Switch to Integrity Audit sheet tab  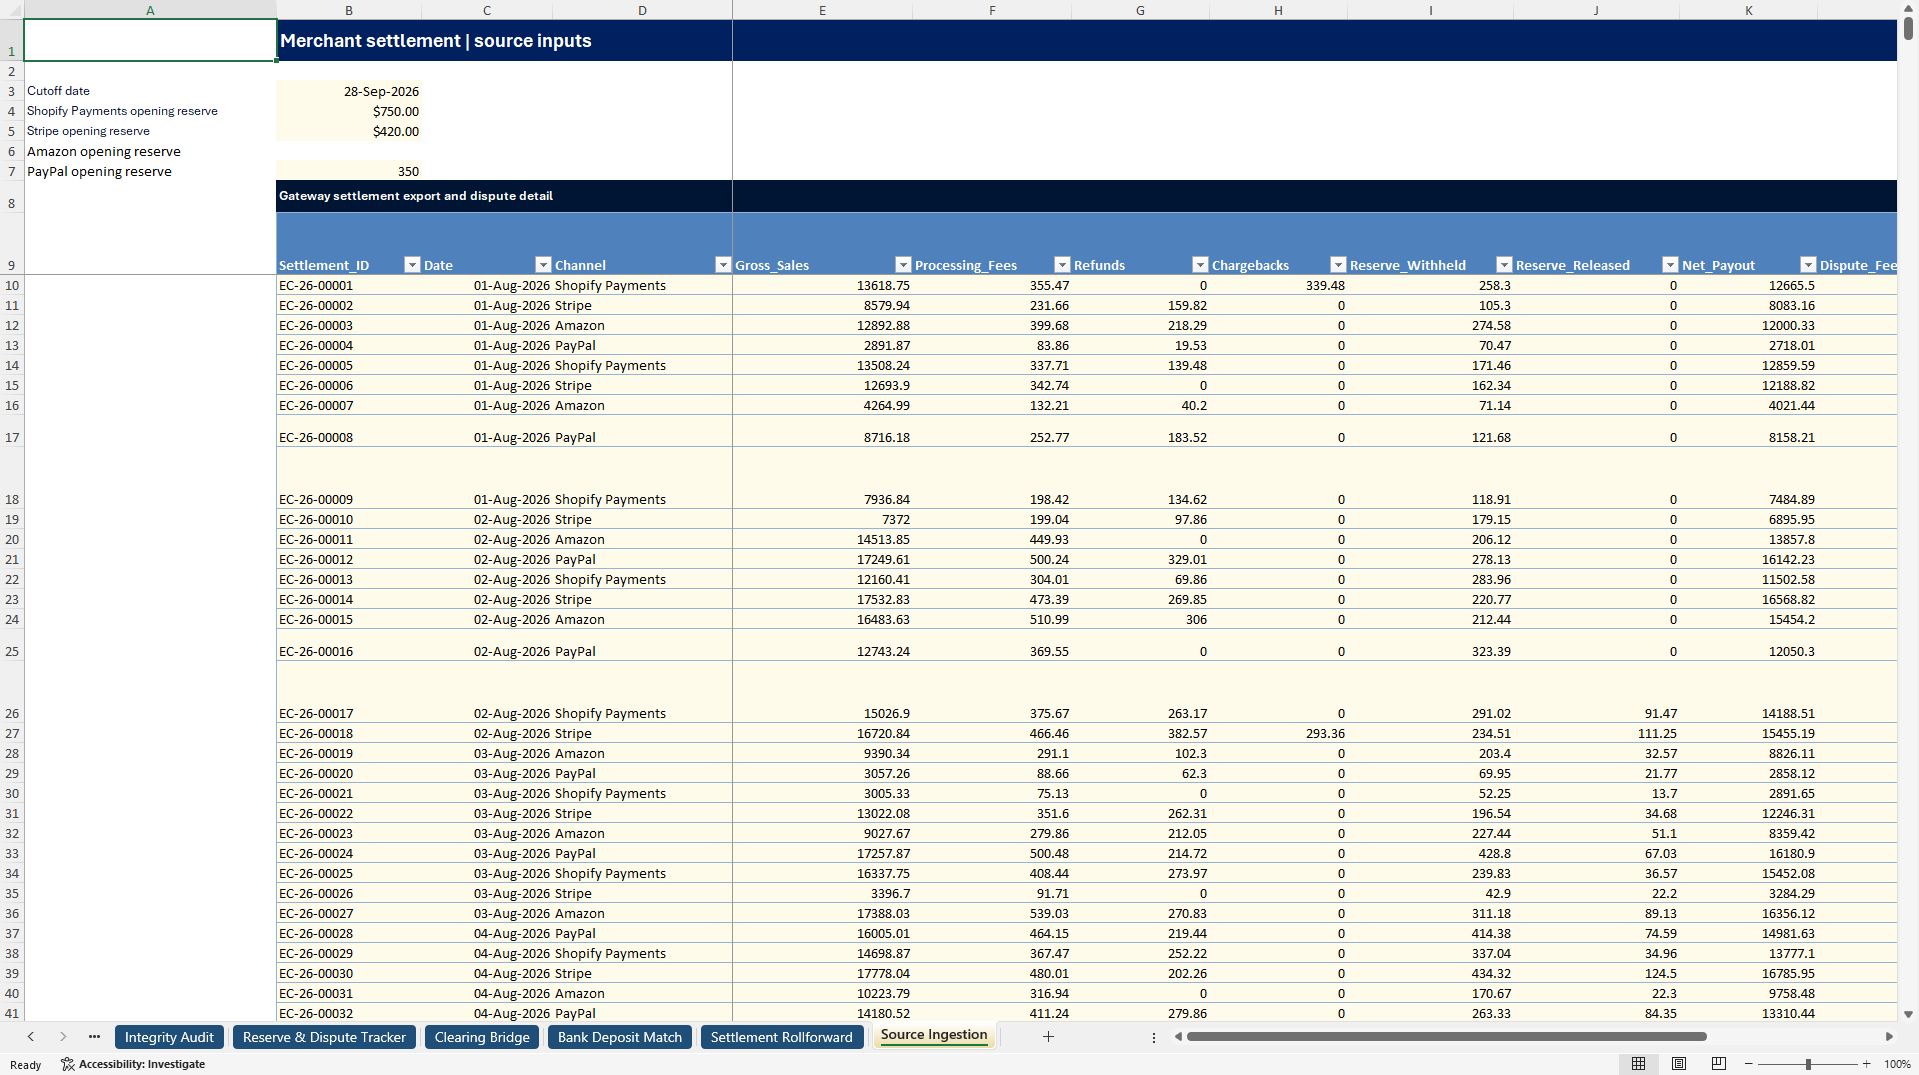point(169,1037)
